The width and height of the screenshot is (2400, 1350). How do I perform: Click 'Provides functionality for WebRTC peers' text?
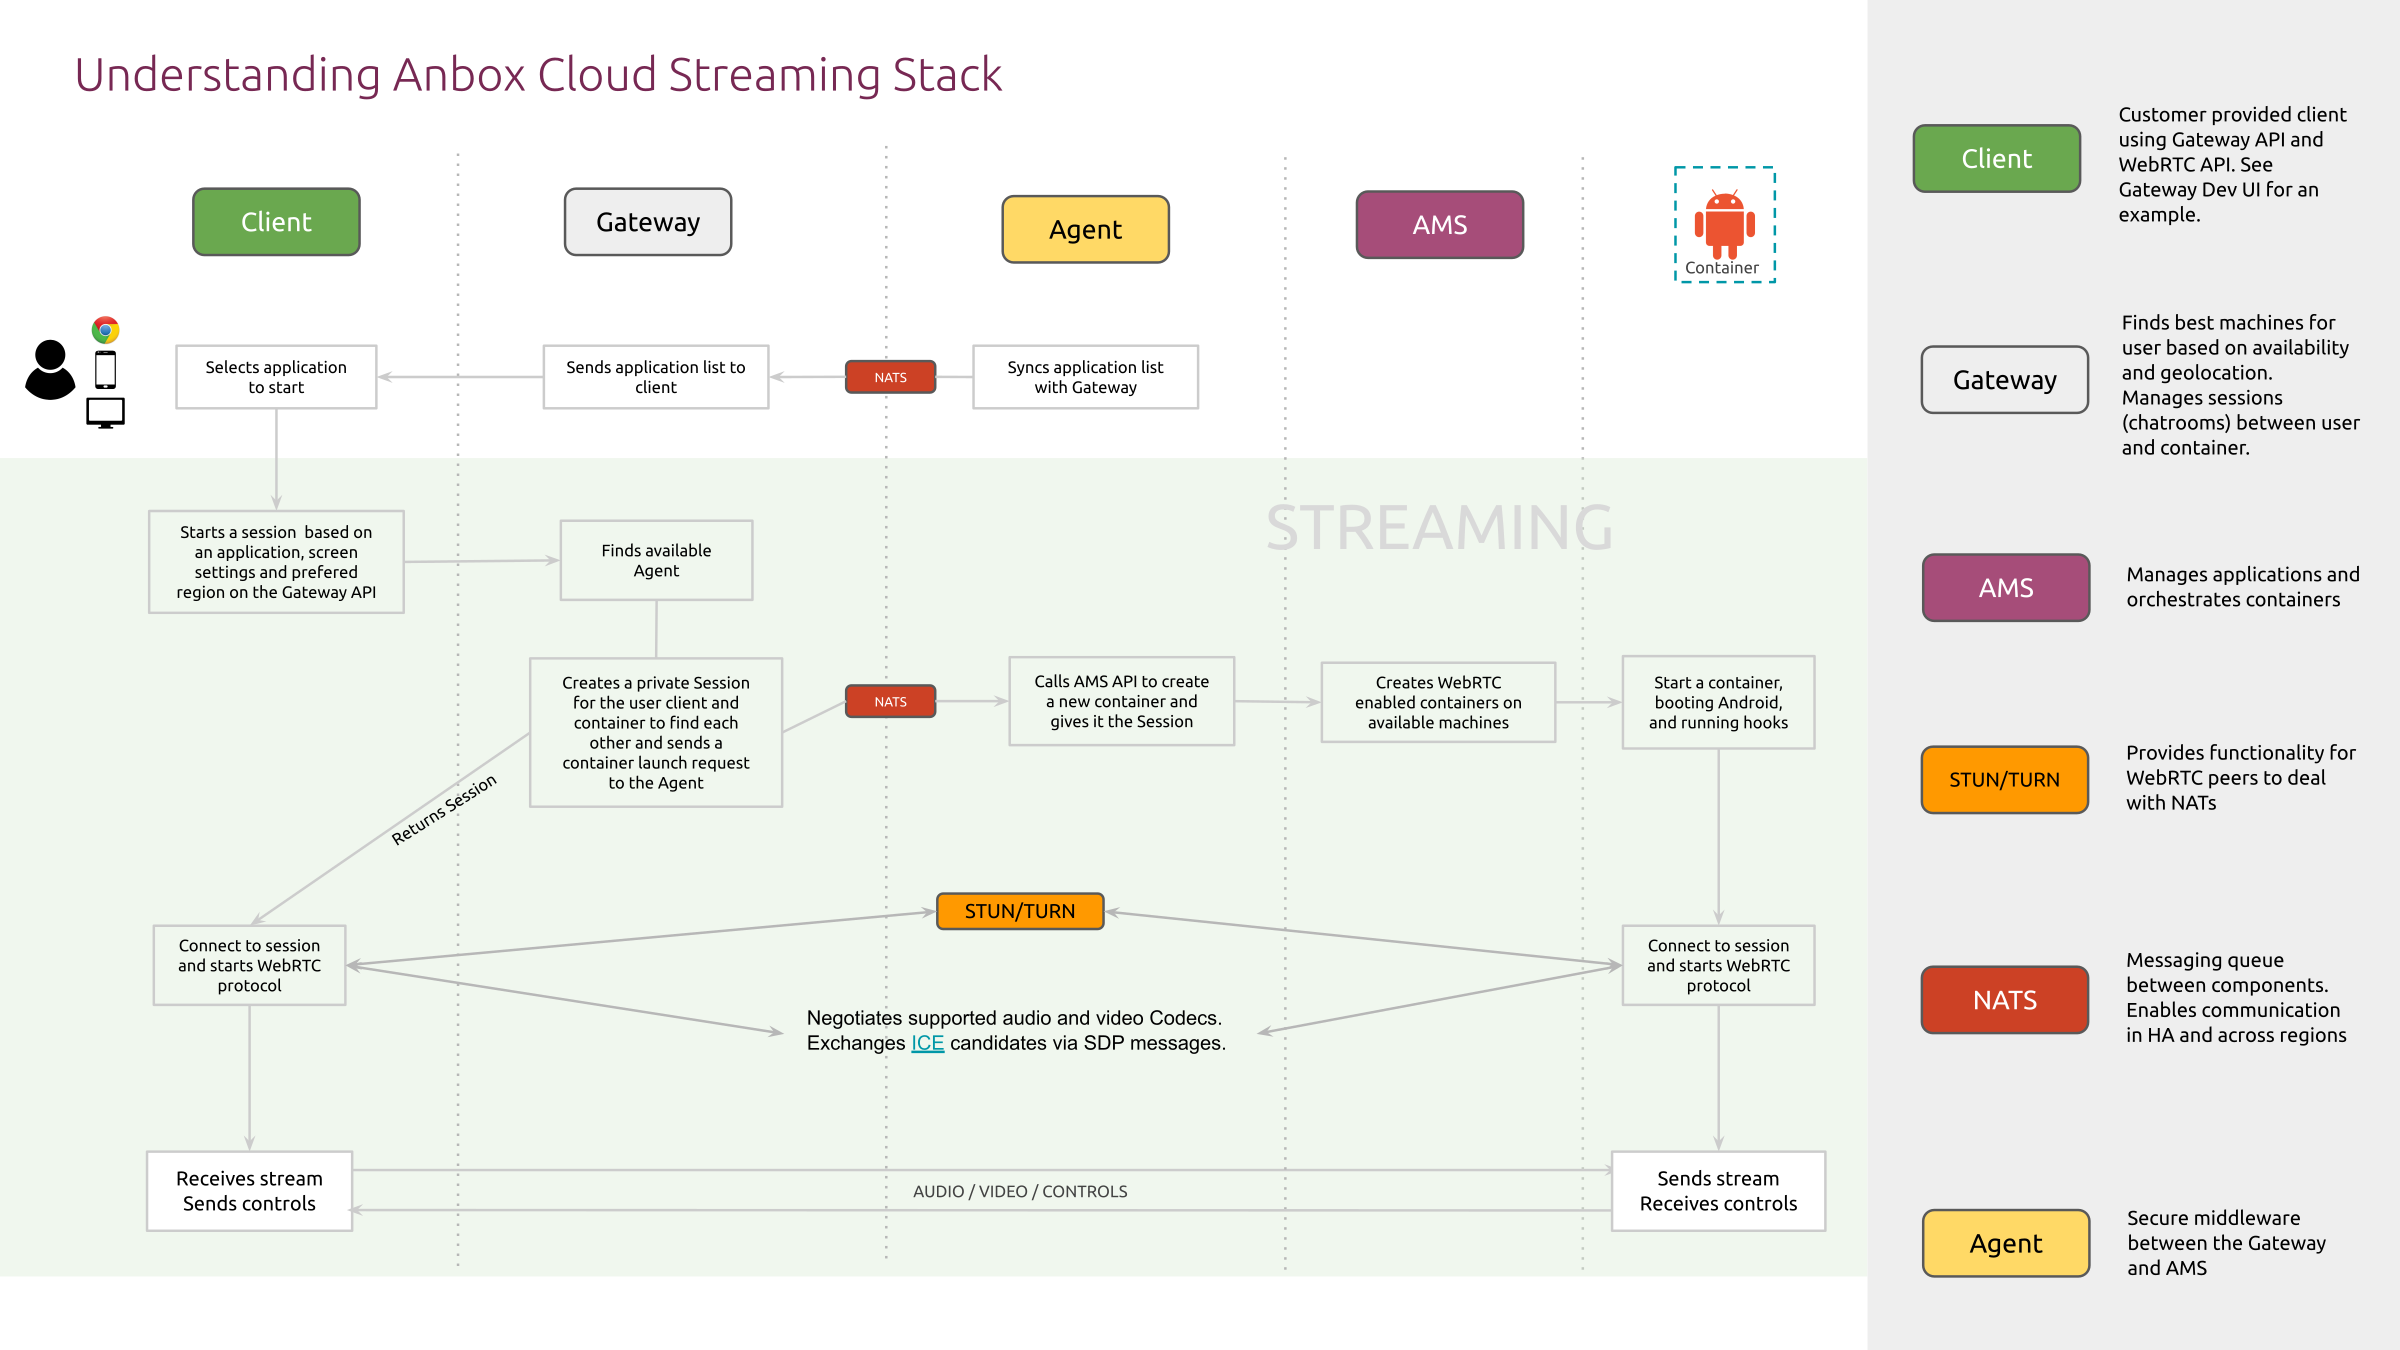pos(2240,777)
